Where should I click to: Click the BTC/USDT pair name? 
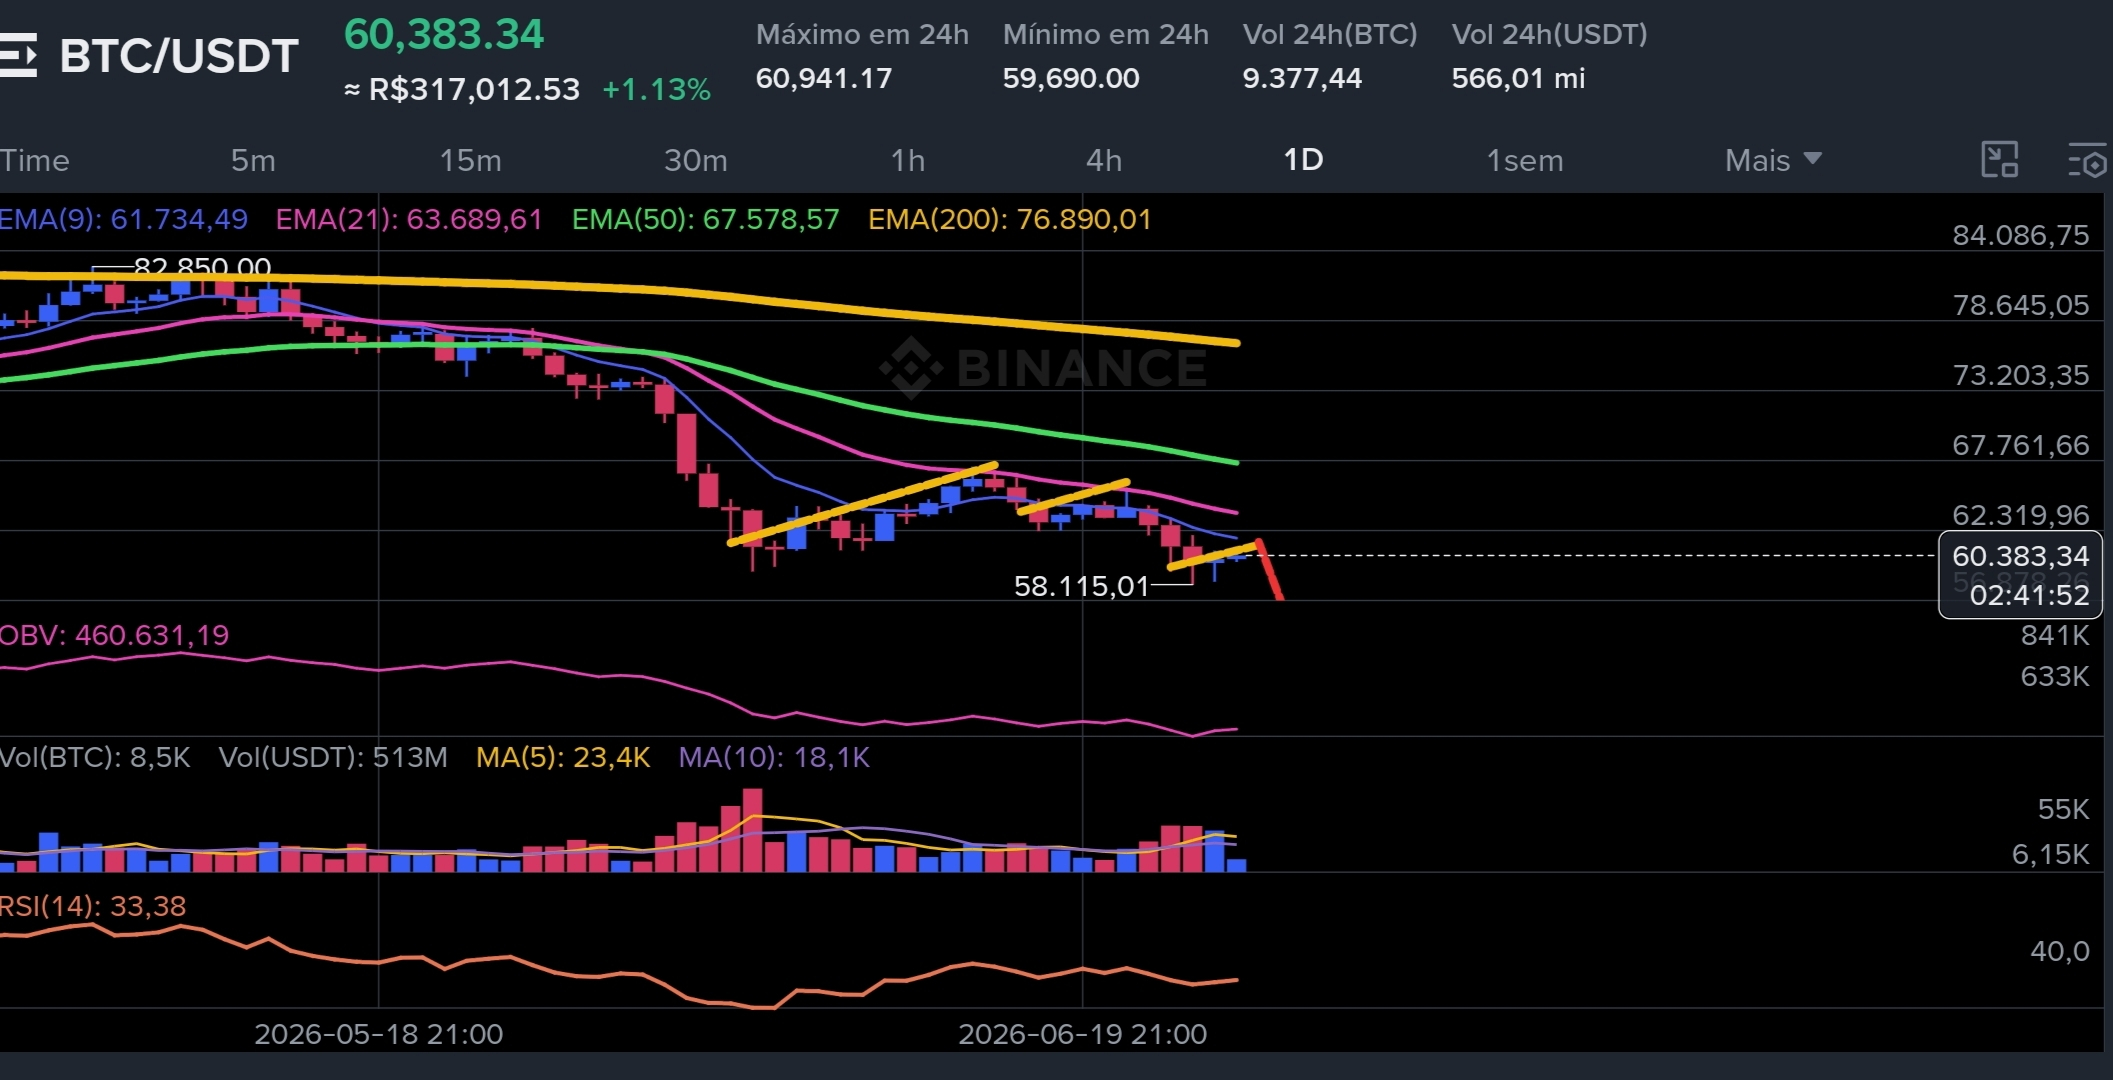pos(179,56)
